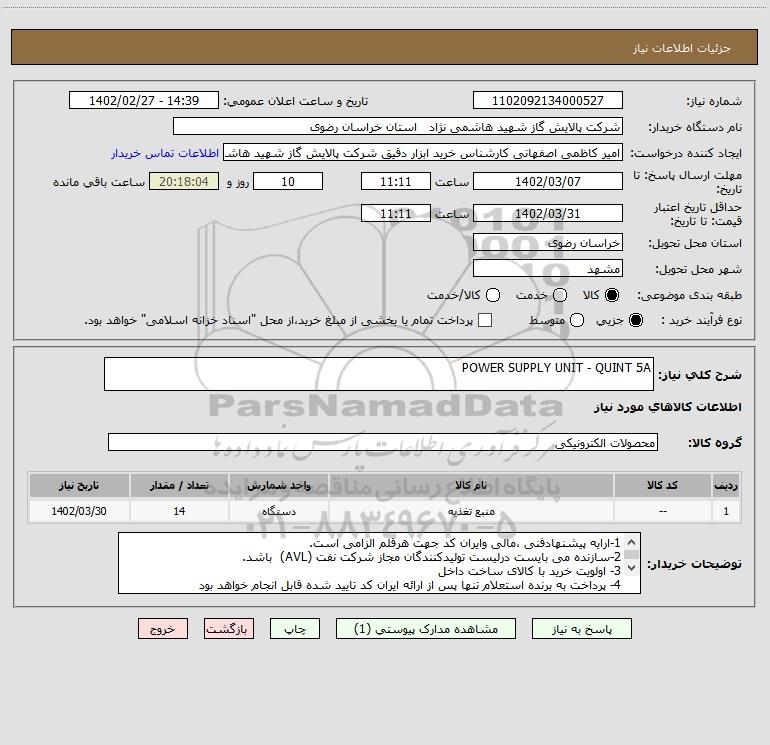
Task: Click buyer note line about AVL
Action: point(431,557)
